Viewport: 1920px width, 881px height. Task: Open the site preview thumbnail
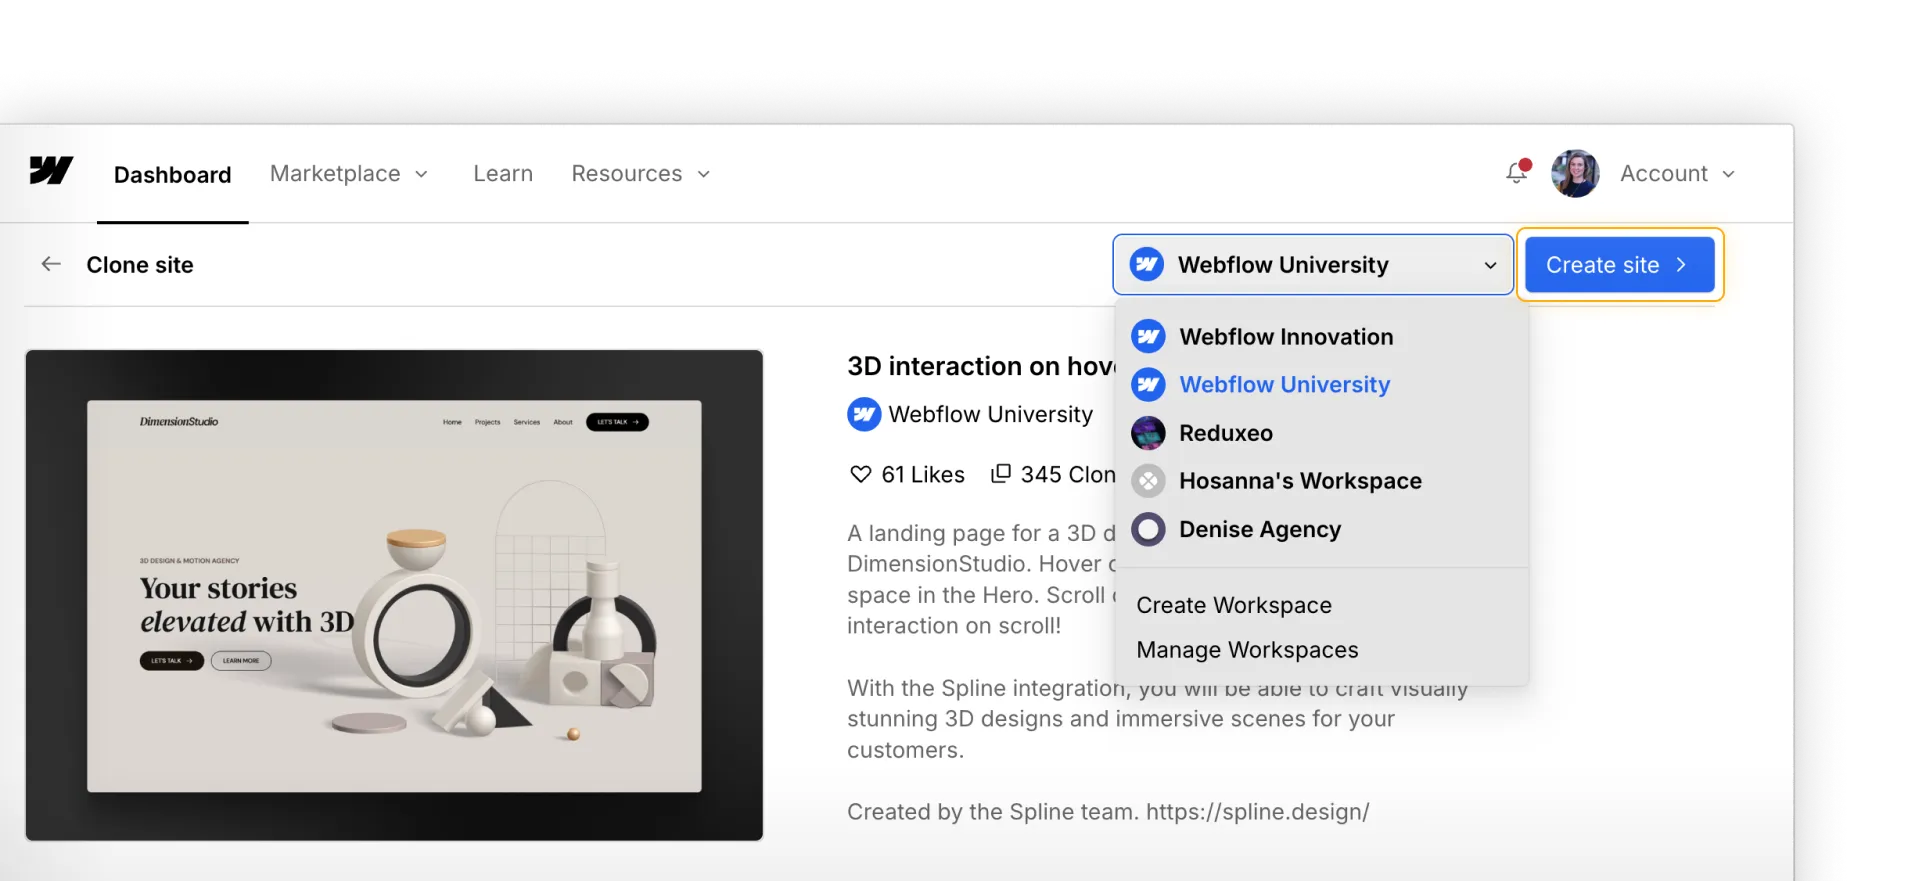[x=394, y=595]
